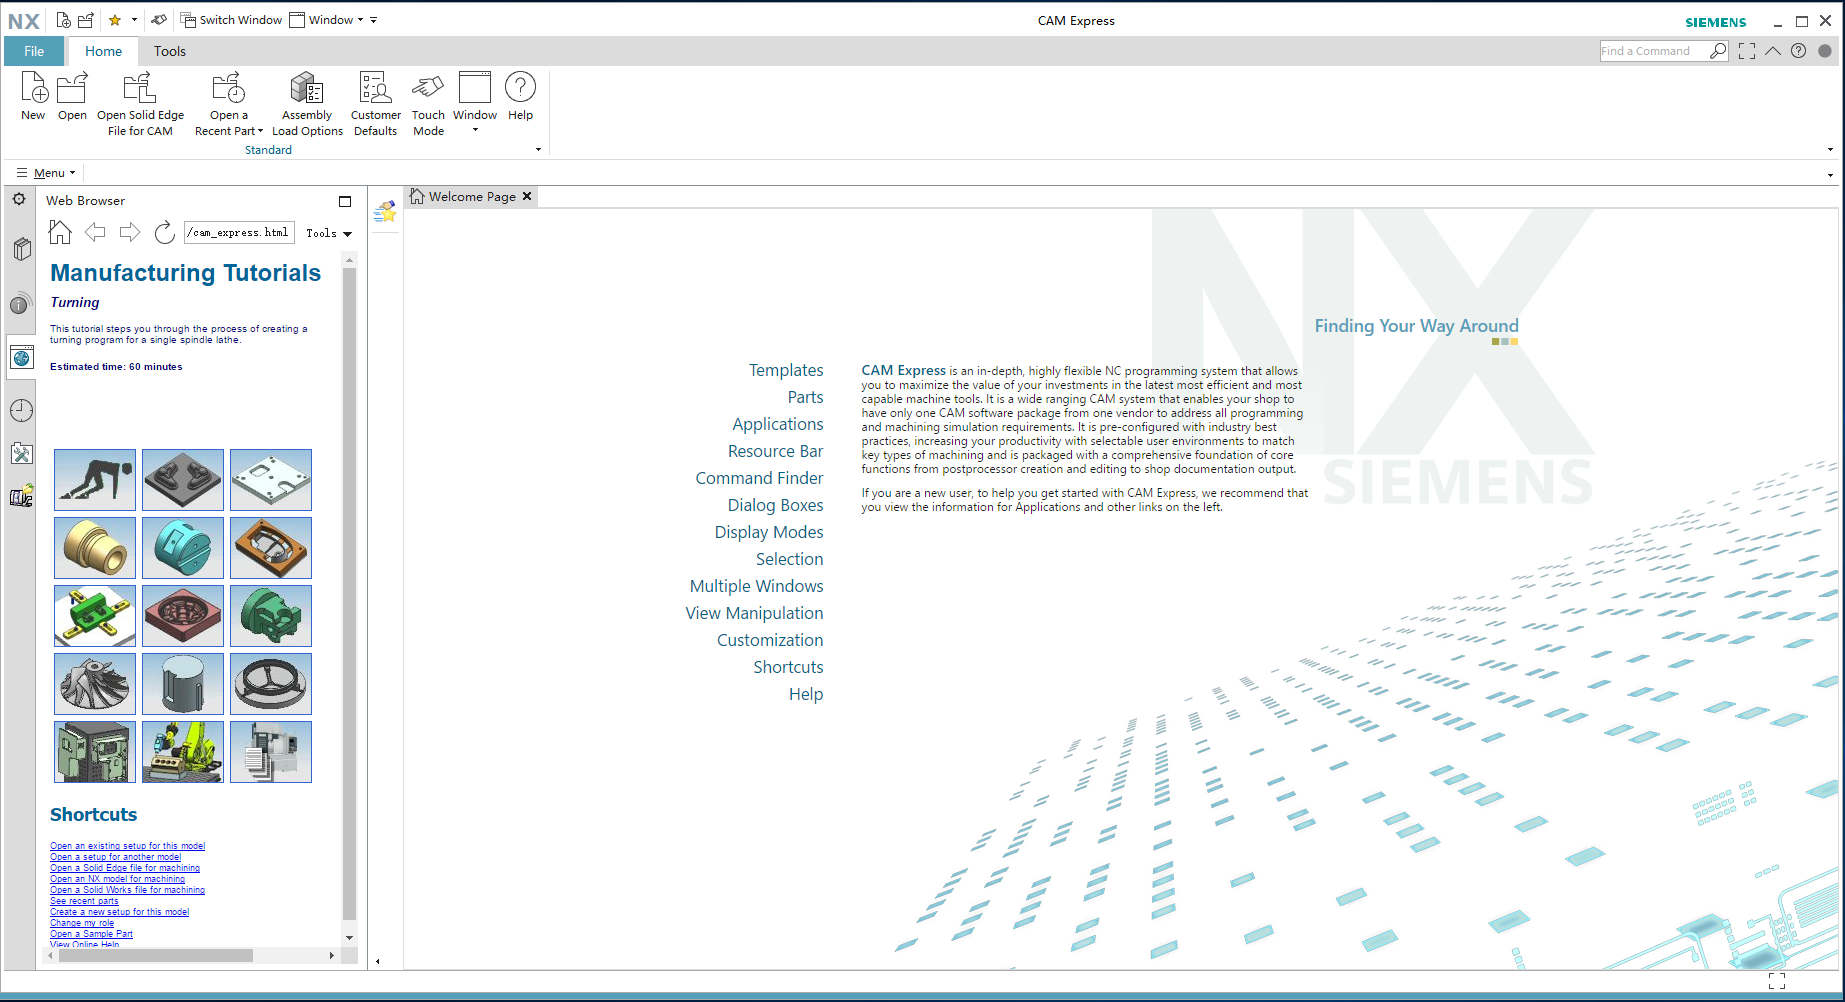Click the favorites star icon
The image size is (1845, 1002).
(x=115, y=20)
